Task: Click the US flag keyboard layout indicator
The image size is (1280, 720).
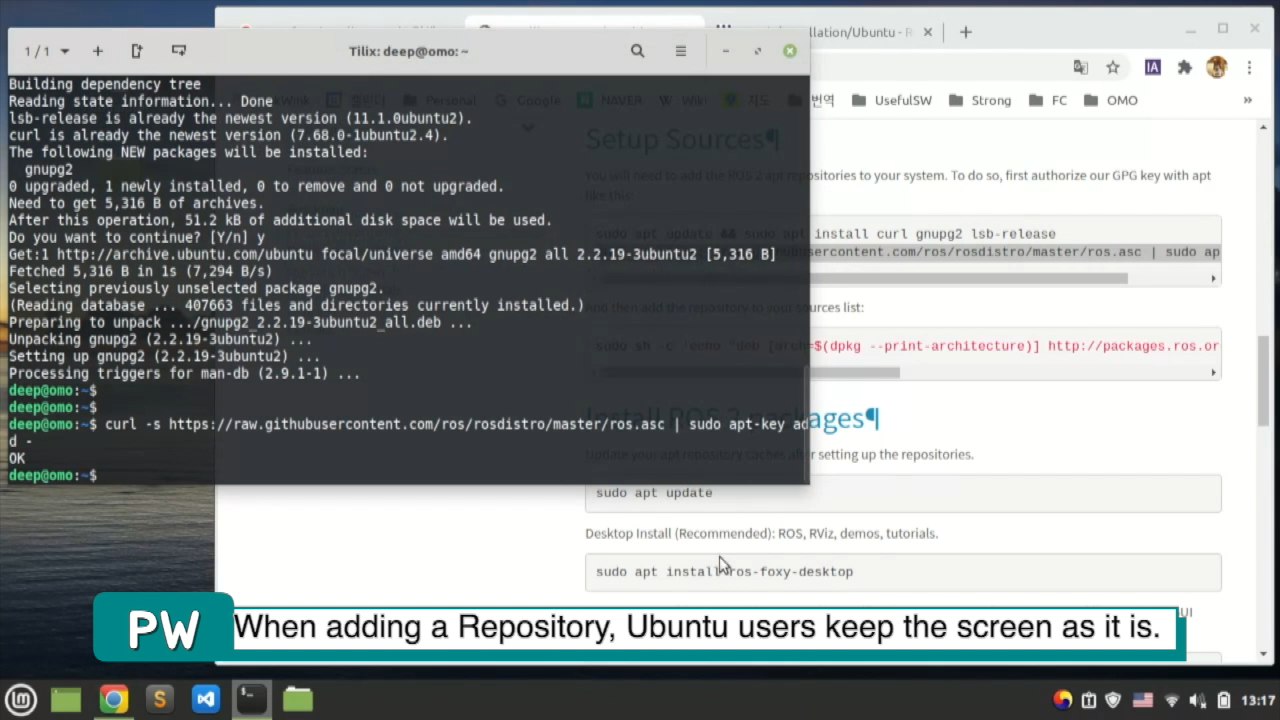Action: point(1142,700)
